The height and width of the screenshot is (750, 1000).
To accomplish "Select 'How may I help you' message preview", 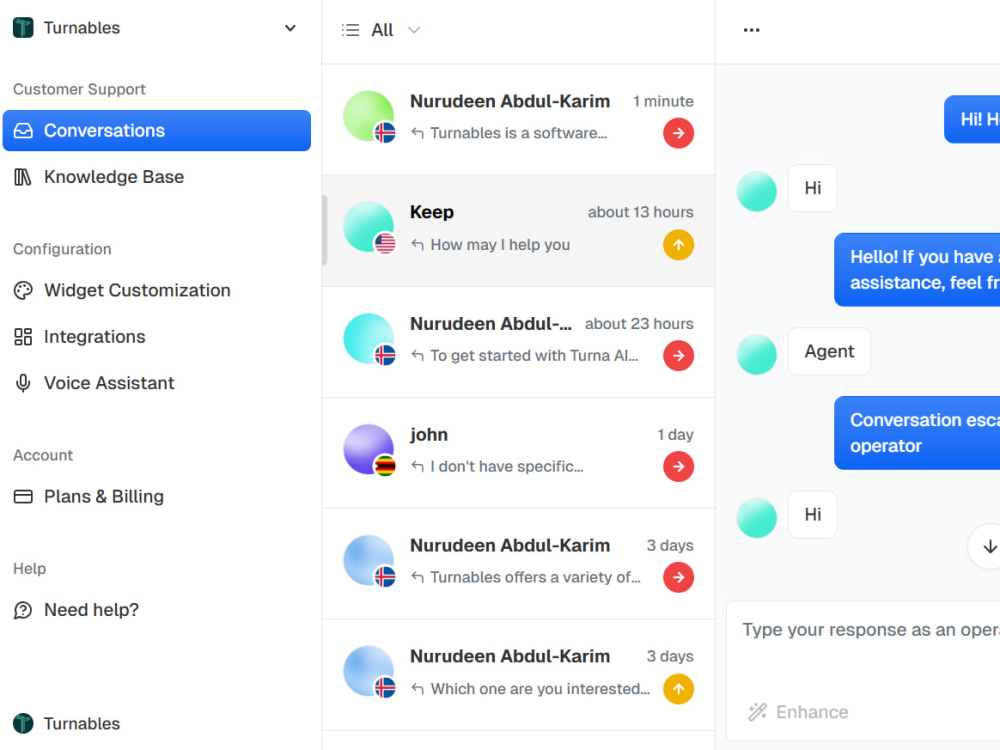I will pos(500,245).
